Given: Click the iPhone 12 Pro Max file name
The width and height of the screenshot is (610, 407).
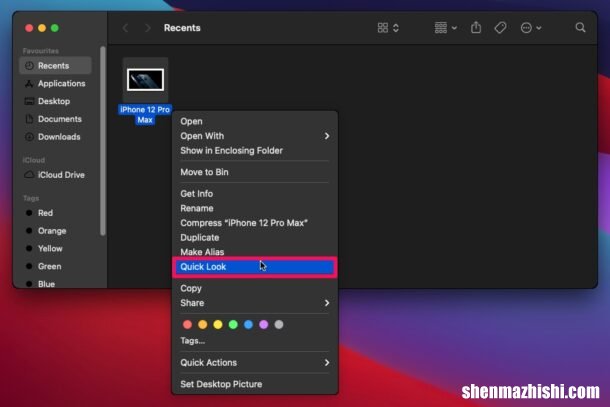Looking at the screenshot, I should [x=145, y=115].
